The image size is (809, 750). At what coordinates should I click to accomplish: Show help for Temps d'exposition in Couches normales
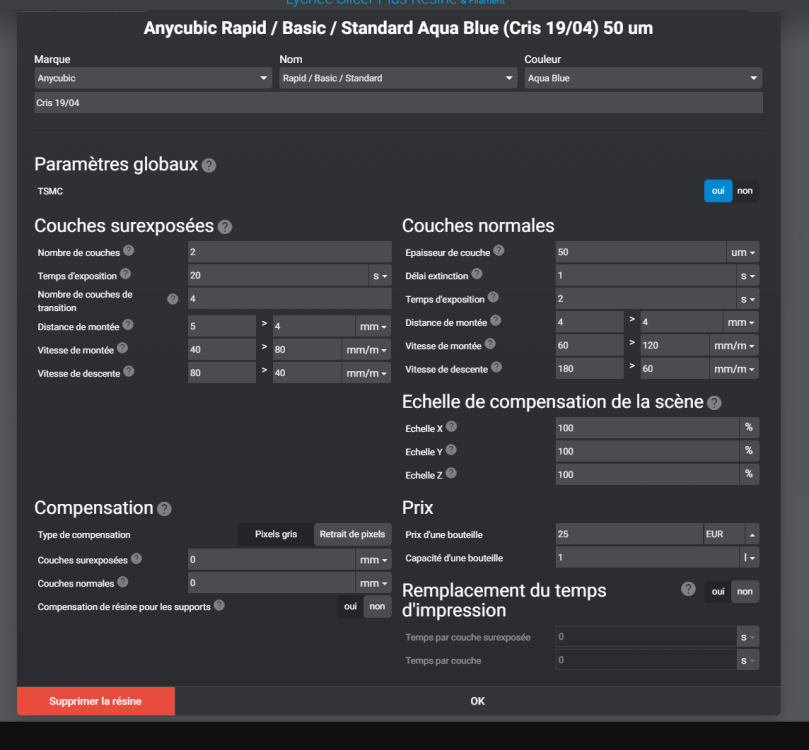pos(493,297)
